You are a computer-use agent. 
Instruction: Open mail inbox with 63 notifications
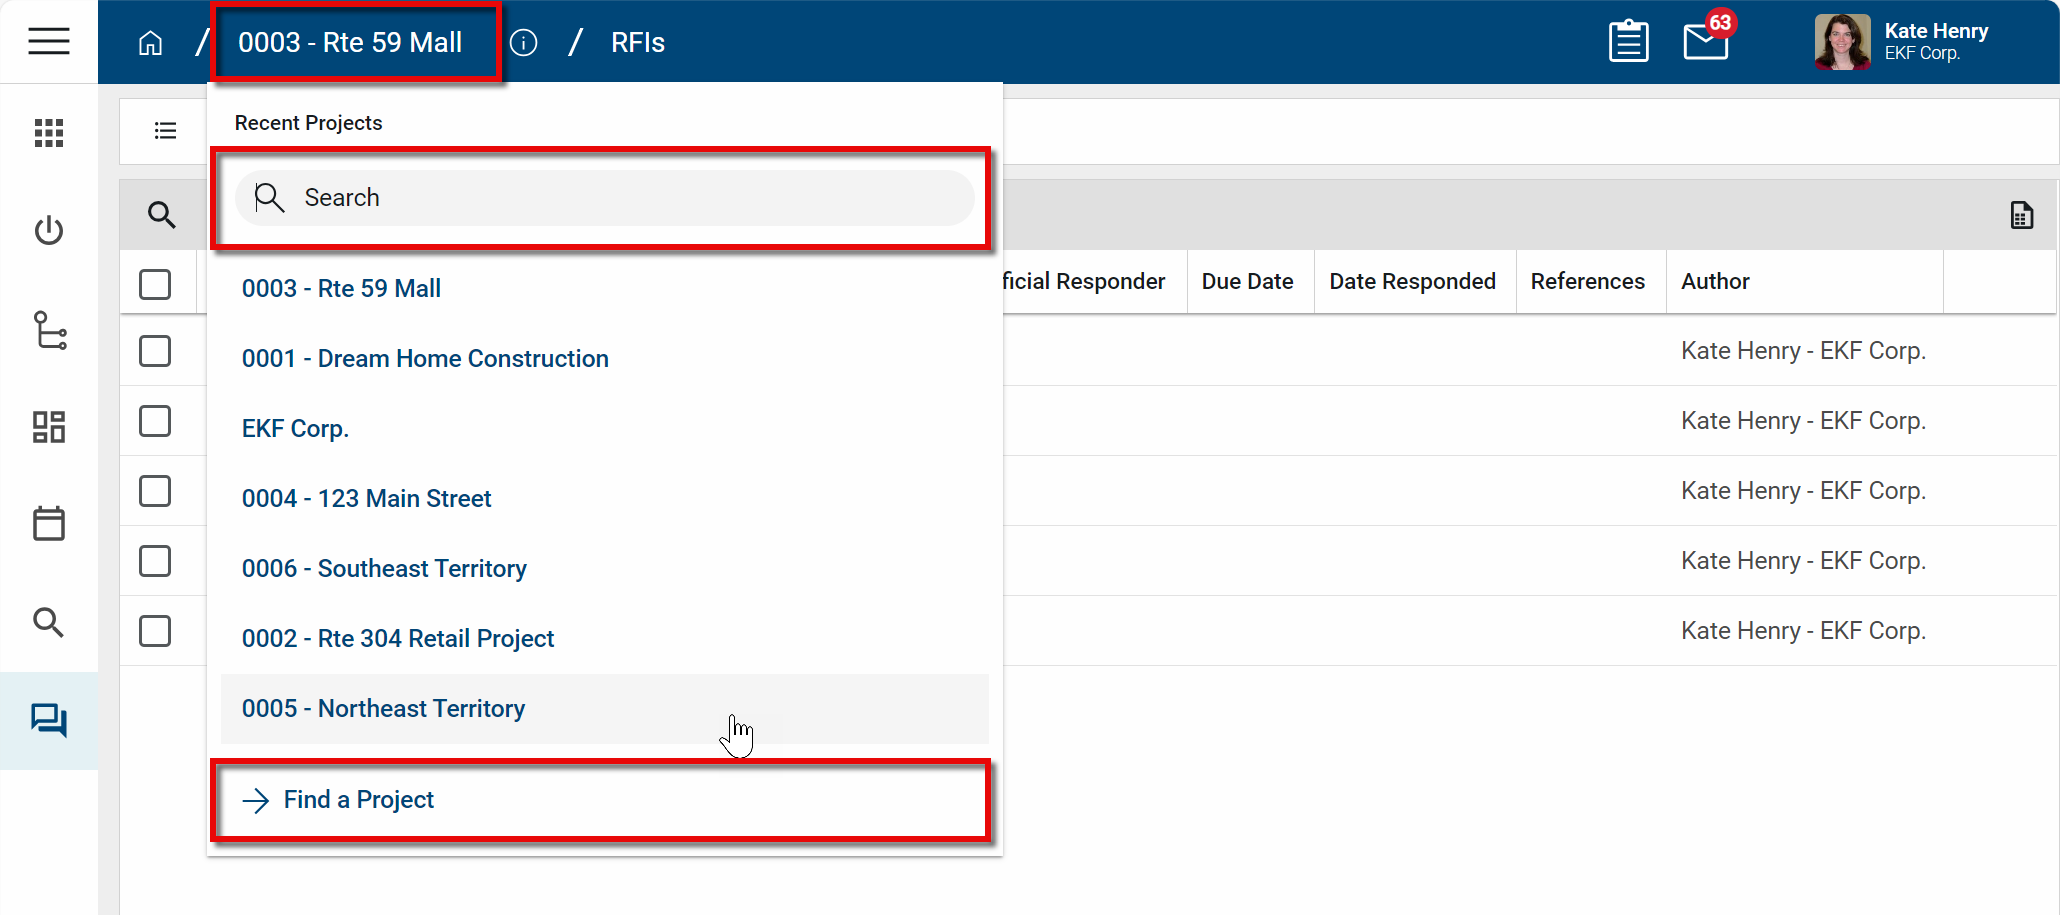click(x=1705, y=42)
